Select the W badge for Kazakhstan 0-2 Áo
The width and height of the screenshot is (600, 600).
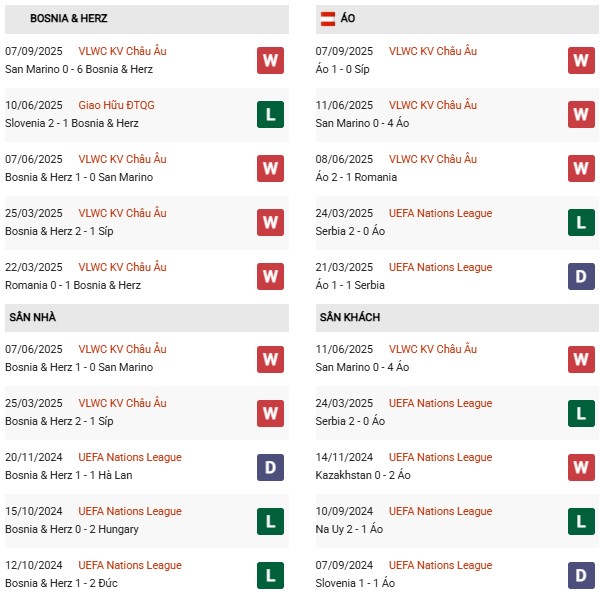[x=581, y=466]
